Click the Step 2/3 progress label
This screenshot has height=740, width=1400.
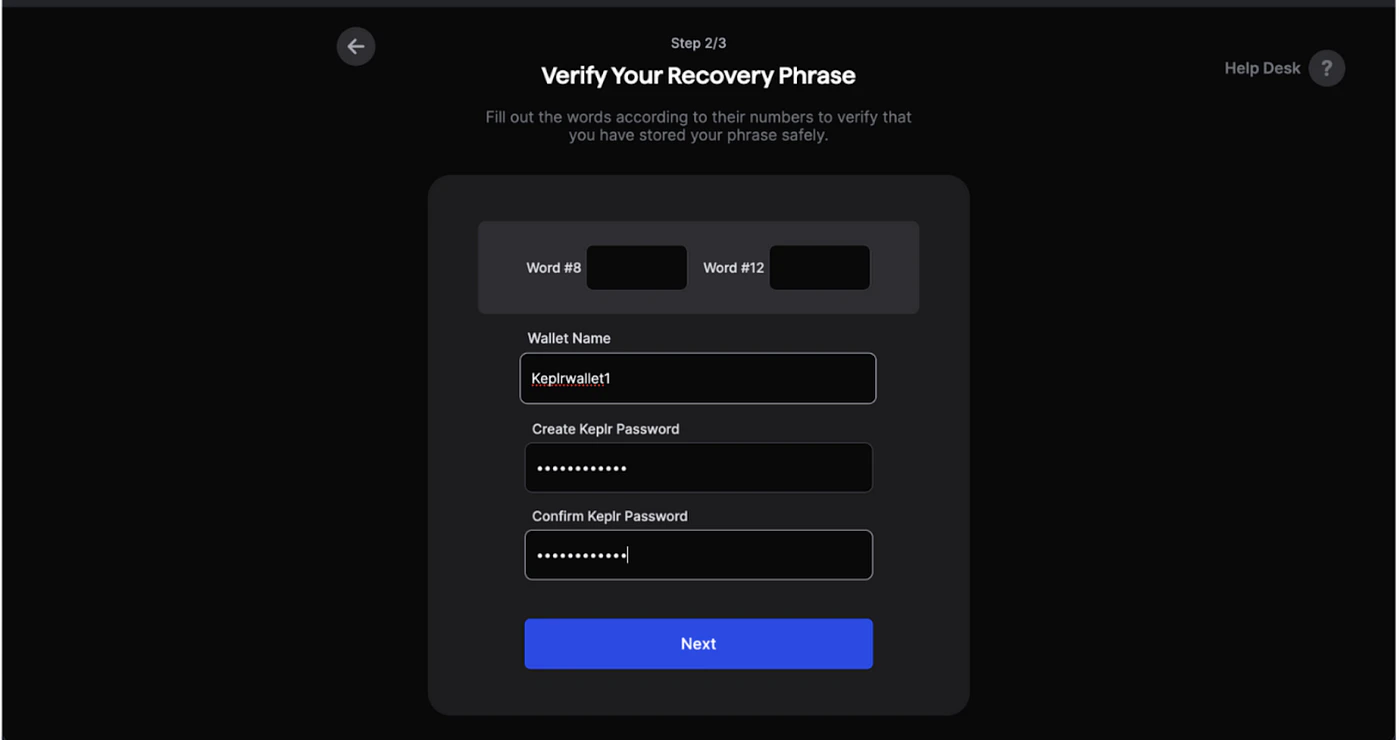pos(698,43)
